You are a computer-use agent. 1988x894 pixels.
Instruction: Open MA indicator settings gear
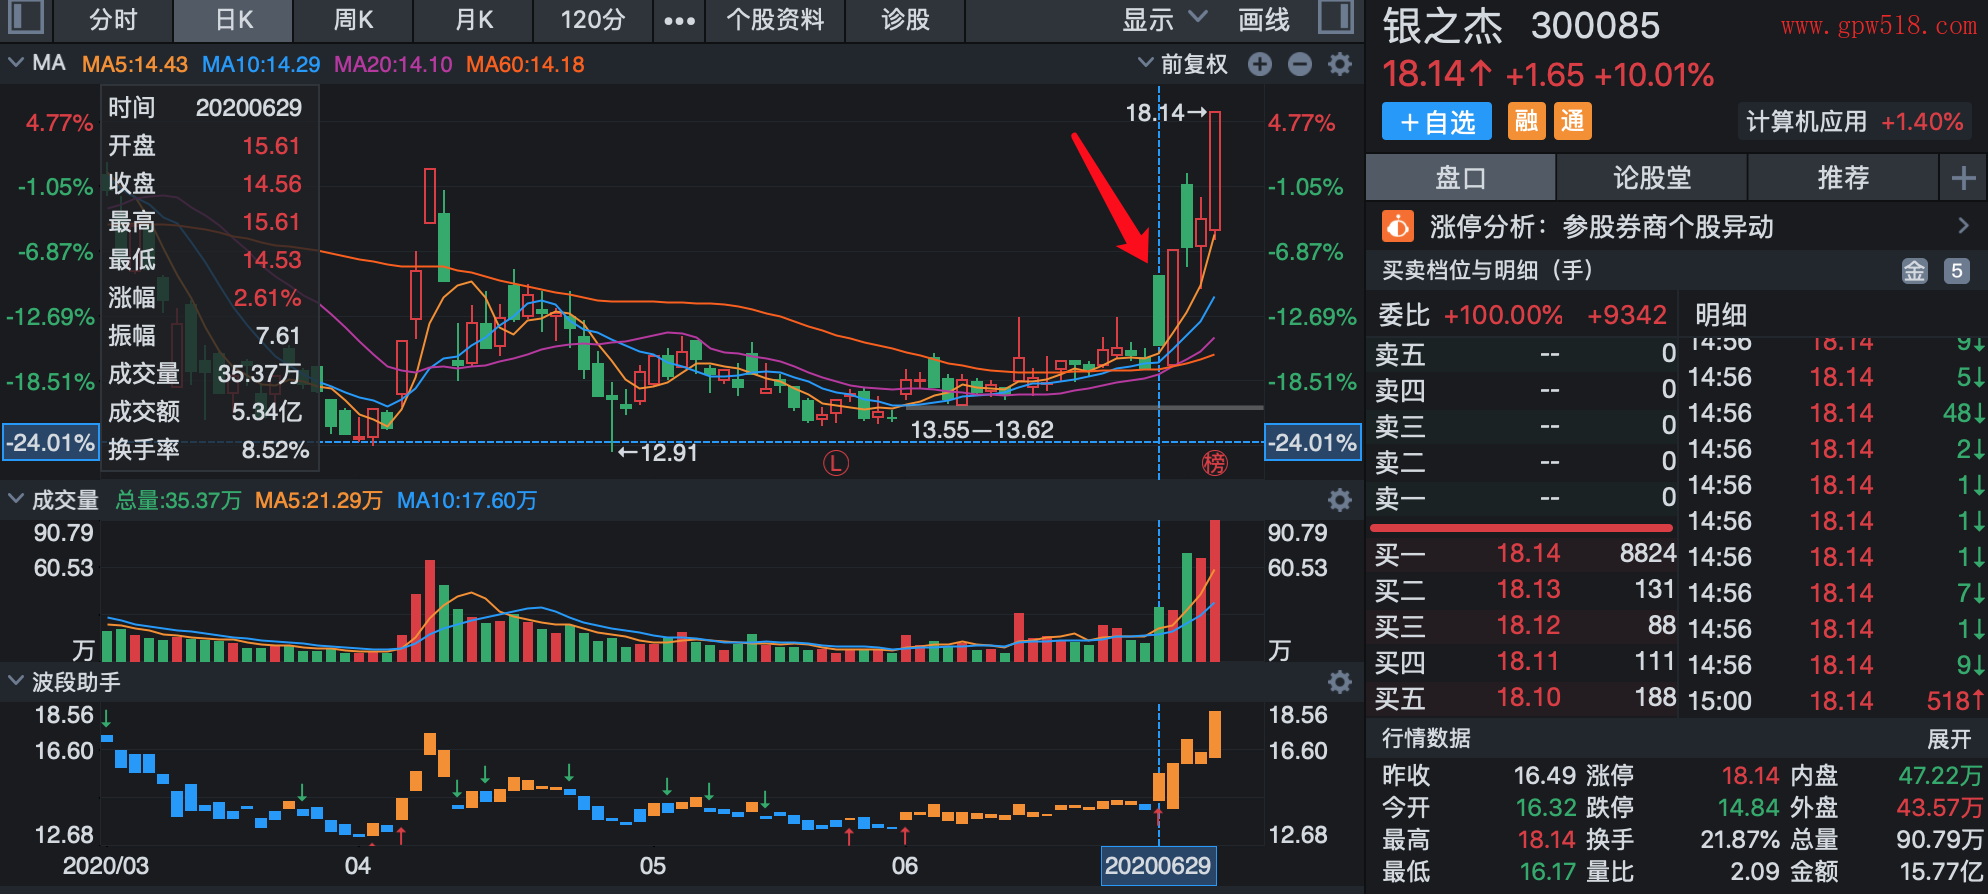point(1340,65)
